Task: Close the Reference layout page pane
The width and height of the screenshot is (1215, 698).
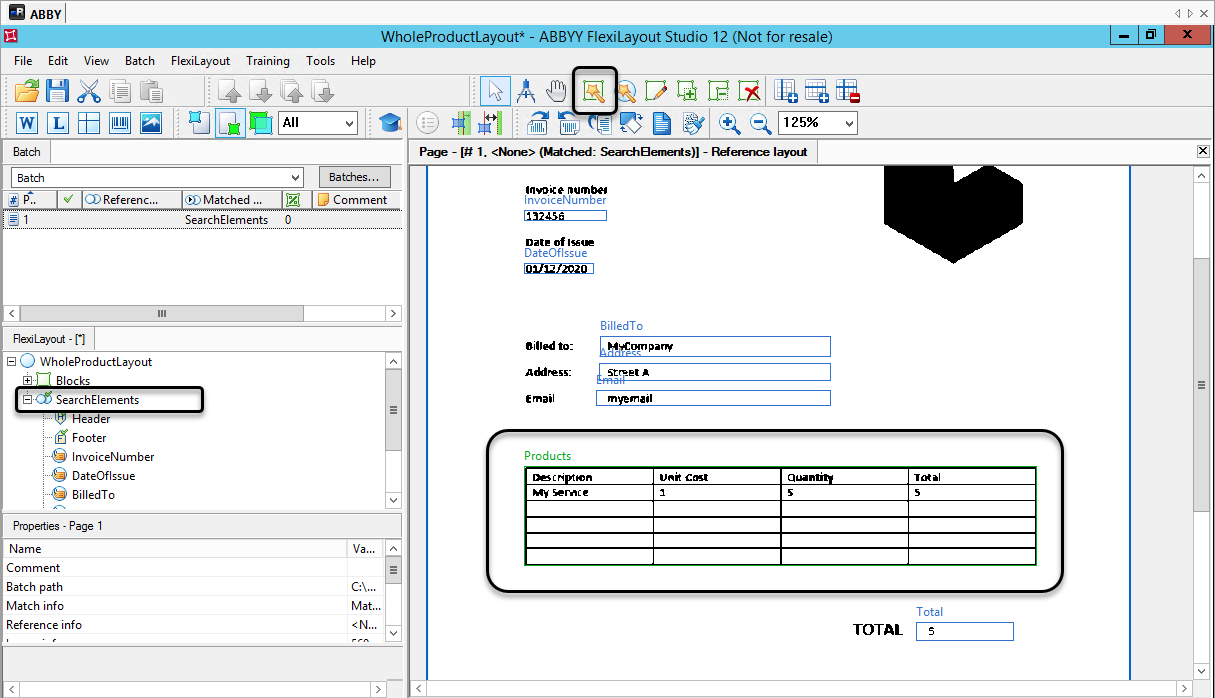Action: pos(1203,151)
